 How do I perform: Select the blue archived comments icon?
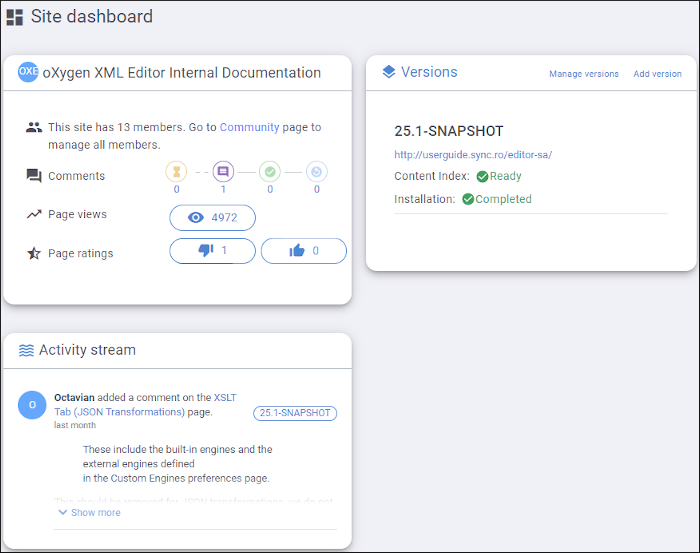click(x=317, y=172)
